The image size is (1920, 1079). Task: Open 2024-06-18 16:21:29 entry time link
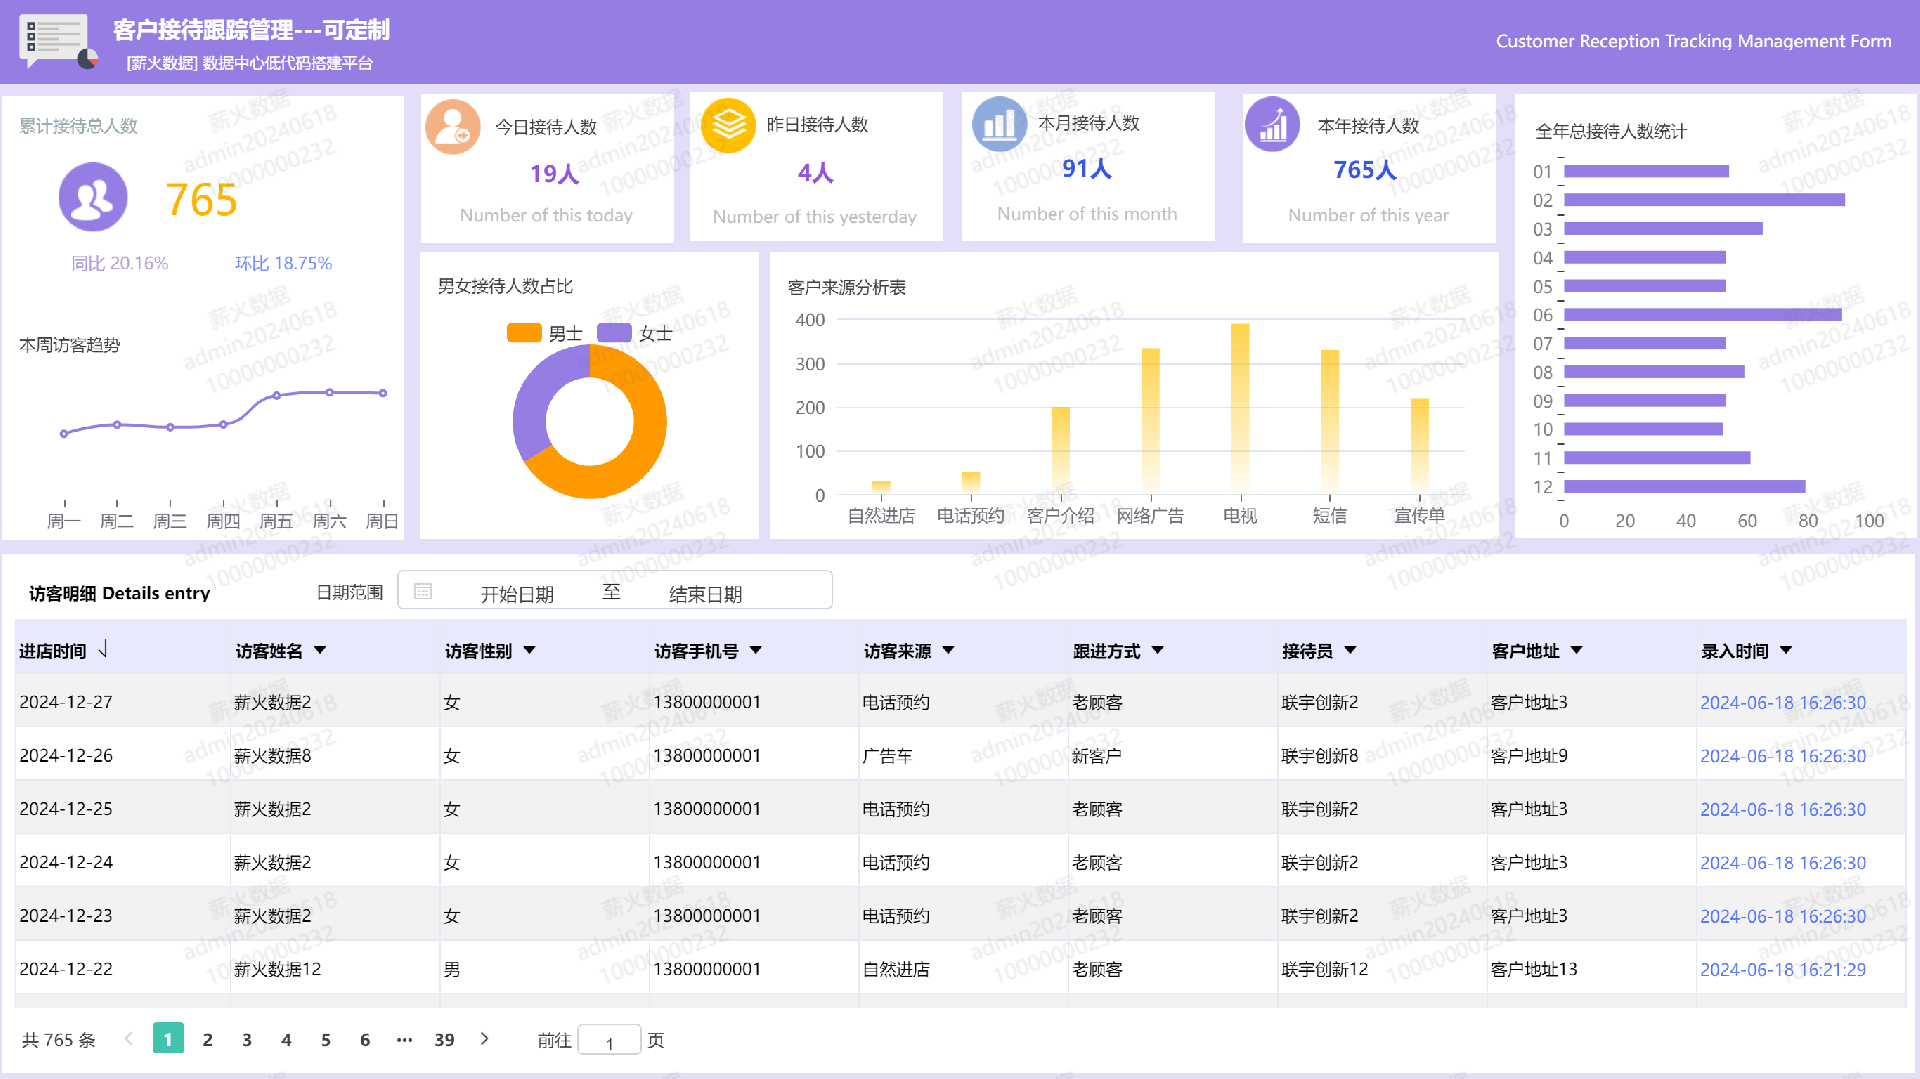[x=1783, y=969]
